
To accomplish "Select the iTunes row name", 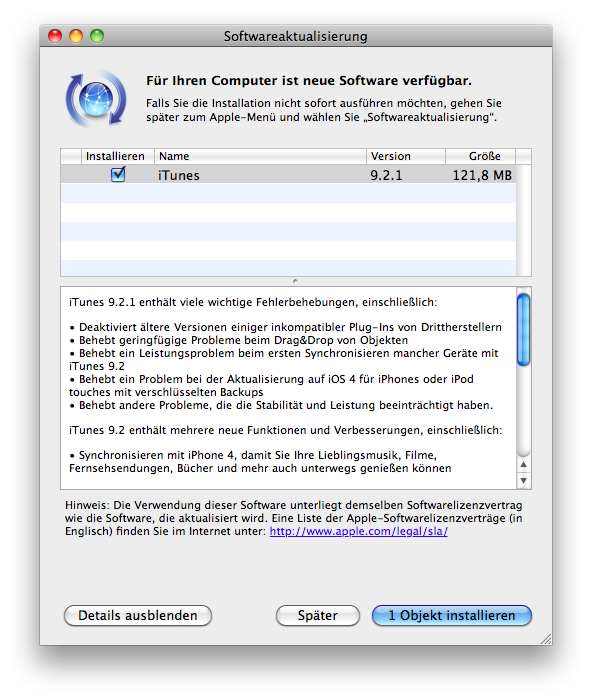I will 179,175.
